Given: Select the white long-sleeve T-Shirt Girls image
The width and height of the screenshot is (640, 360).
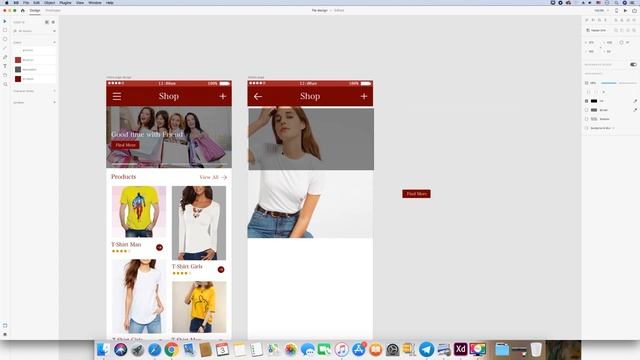Looking at the screenshot, I should click(199, 223).
